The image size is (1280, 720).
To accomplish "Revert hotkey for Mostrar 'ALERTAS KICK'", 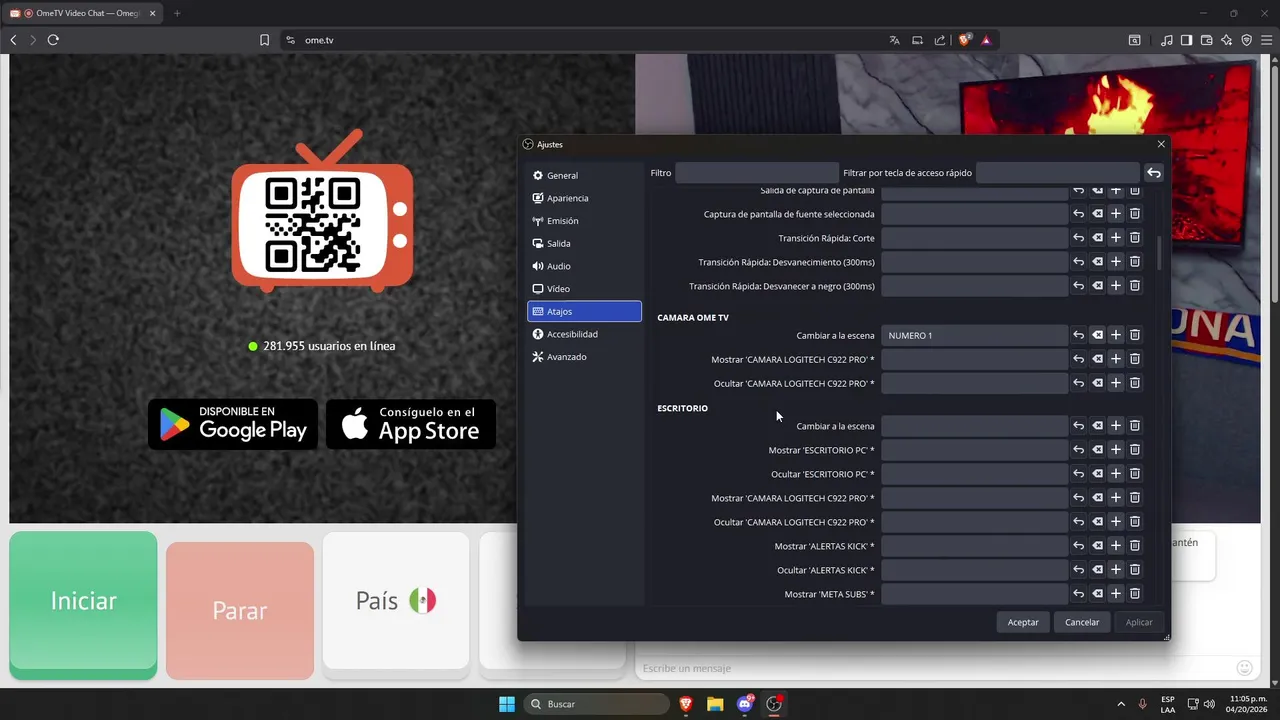I will pos(1078,546).
